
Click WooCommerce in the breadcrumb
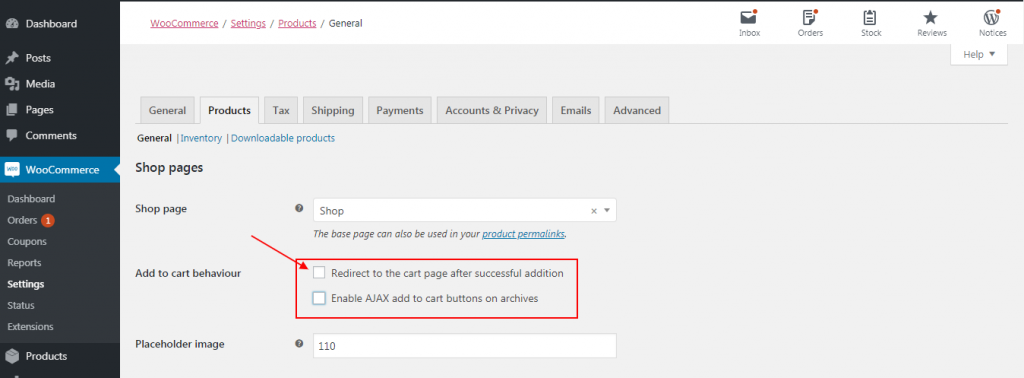(184, 24)
